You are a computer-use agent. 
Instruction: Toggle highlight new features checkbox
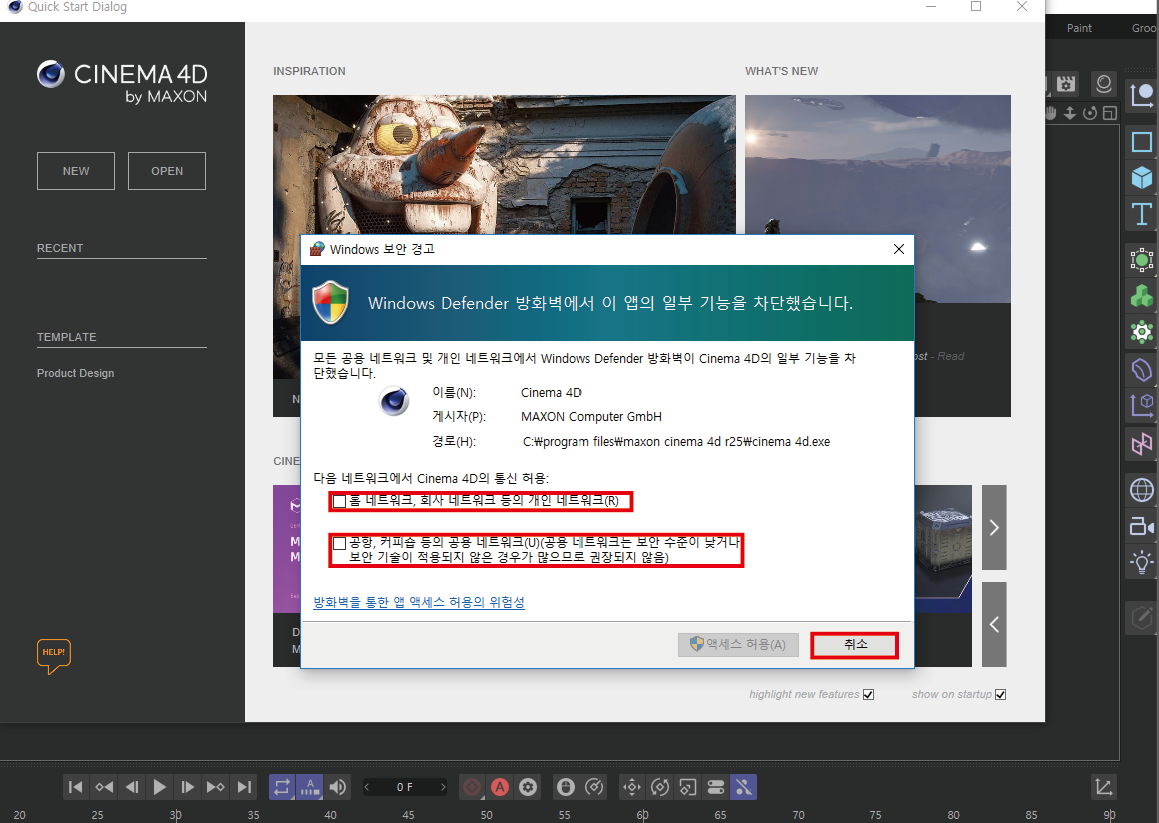click(869, 694)
